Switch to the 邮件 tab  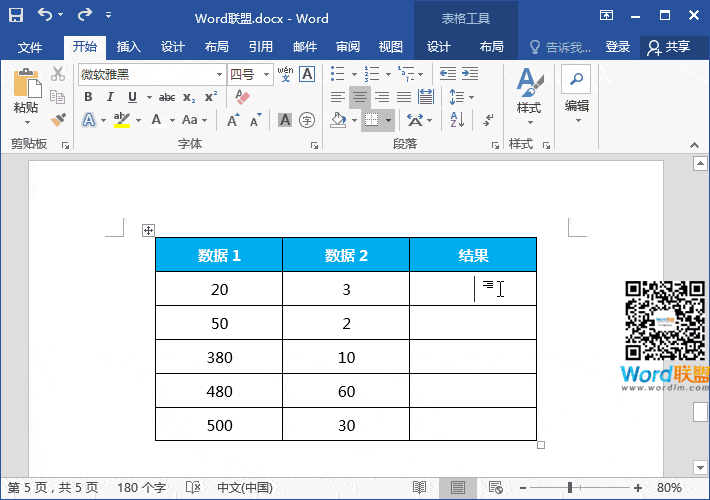[x=305, y=47]
